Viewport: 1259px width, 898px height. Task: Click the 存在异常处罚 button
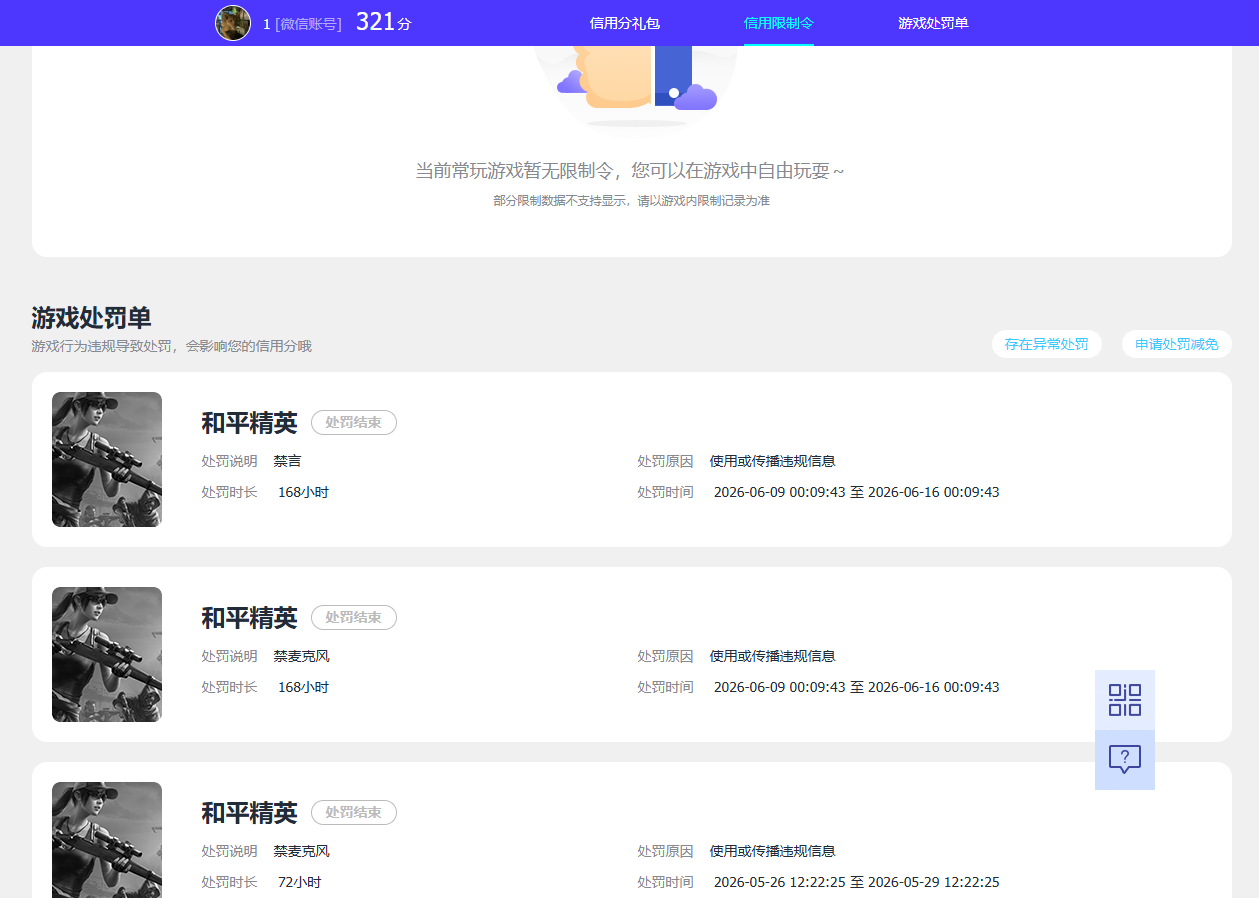(1047, 344)
